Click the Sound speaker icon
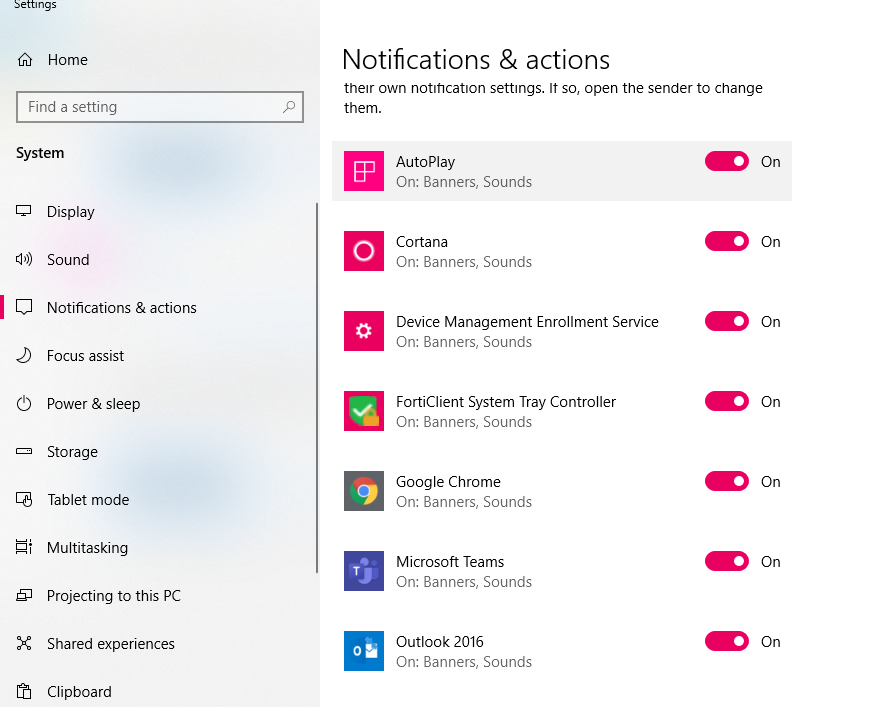This screenshot has width=885, height=707. point(24,259)
